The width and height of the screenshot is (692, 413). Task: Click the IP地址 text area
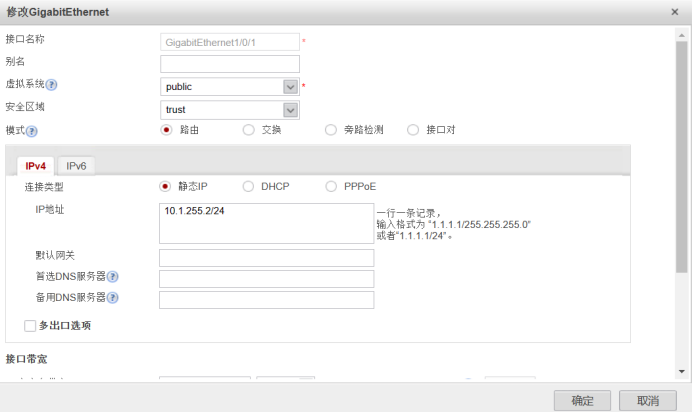[267, 223]
